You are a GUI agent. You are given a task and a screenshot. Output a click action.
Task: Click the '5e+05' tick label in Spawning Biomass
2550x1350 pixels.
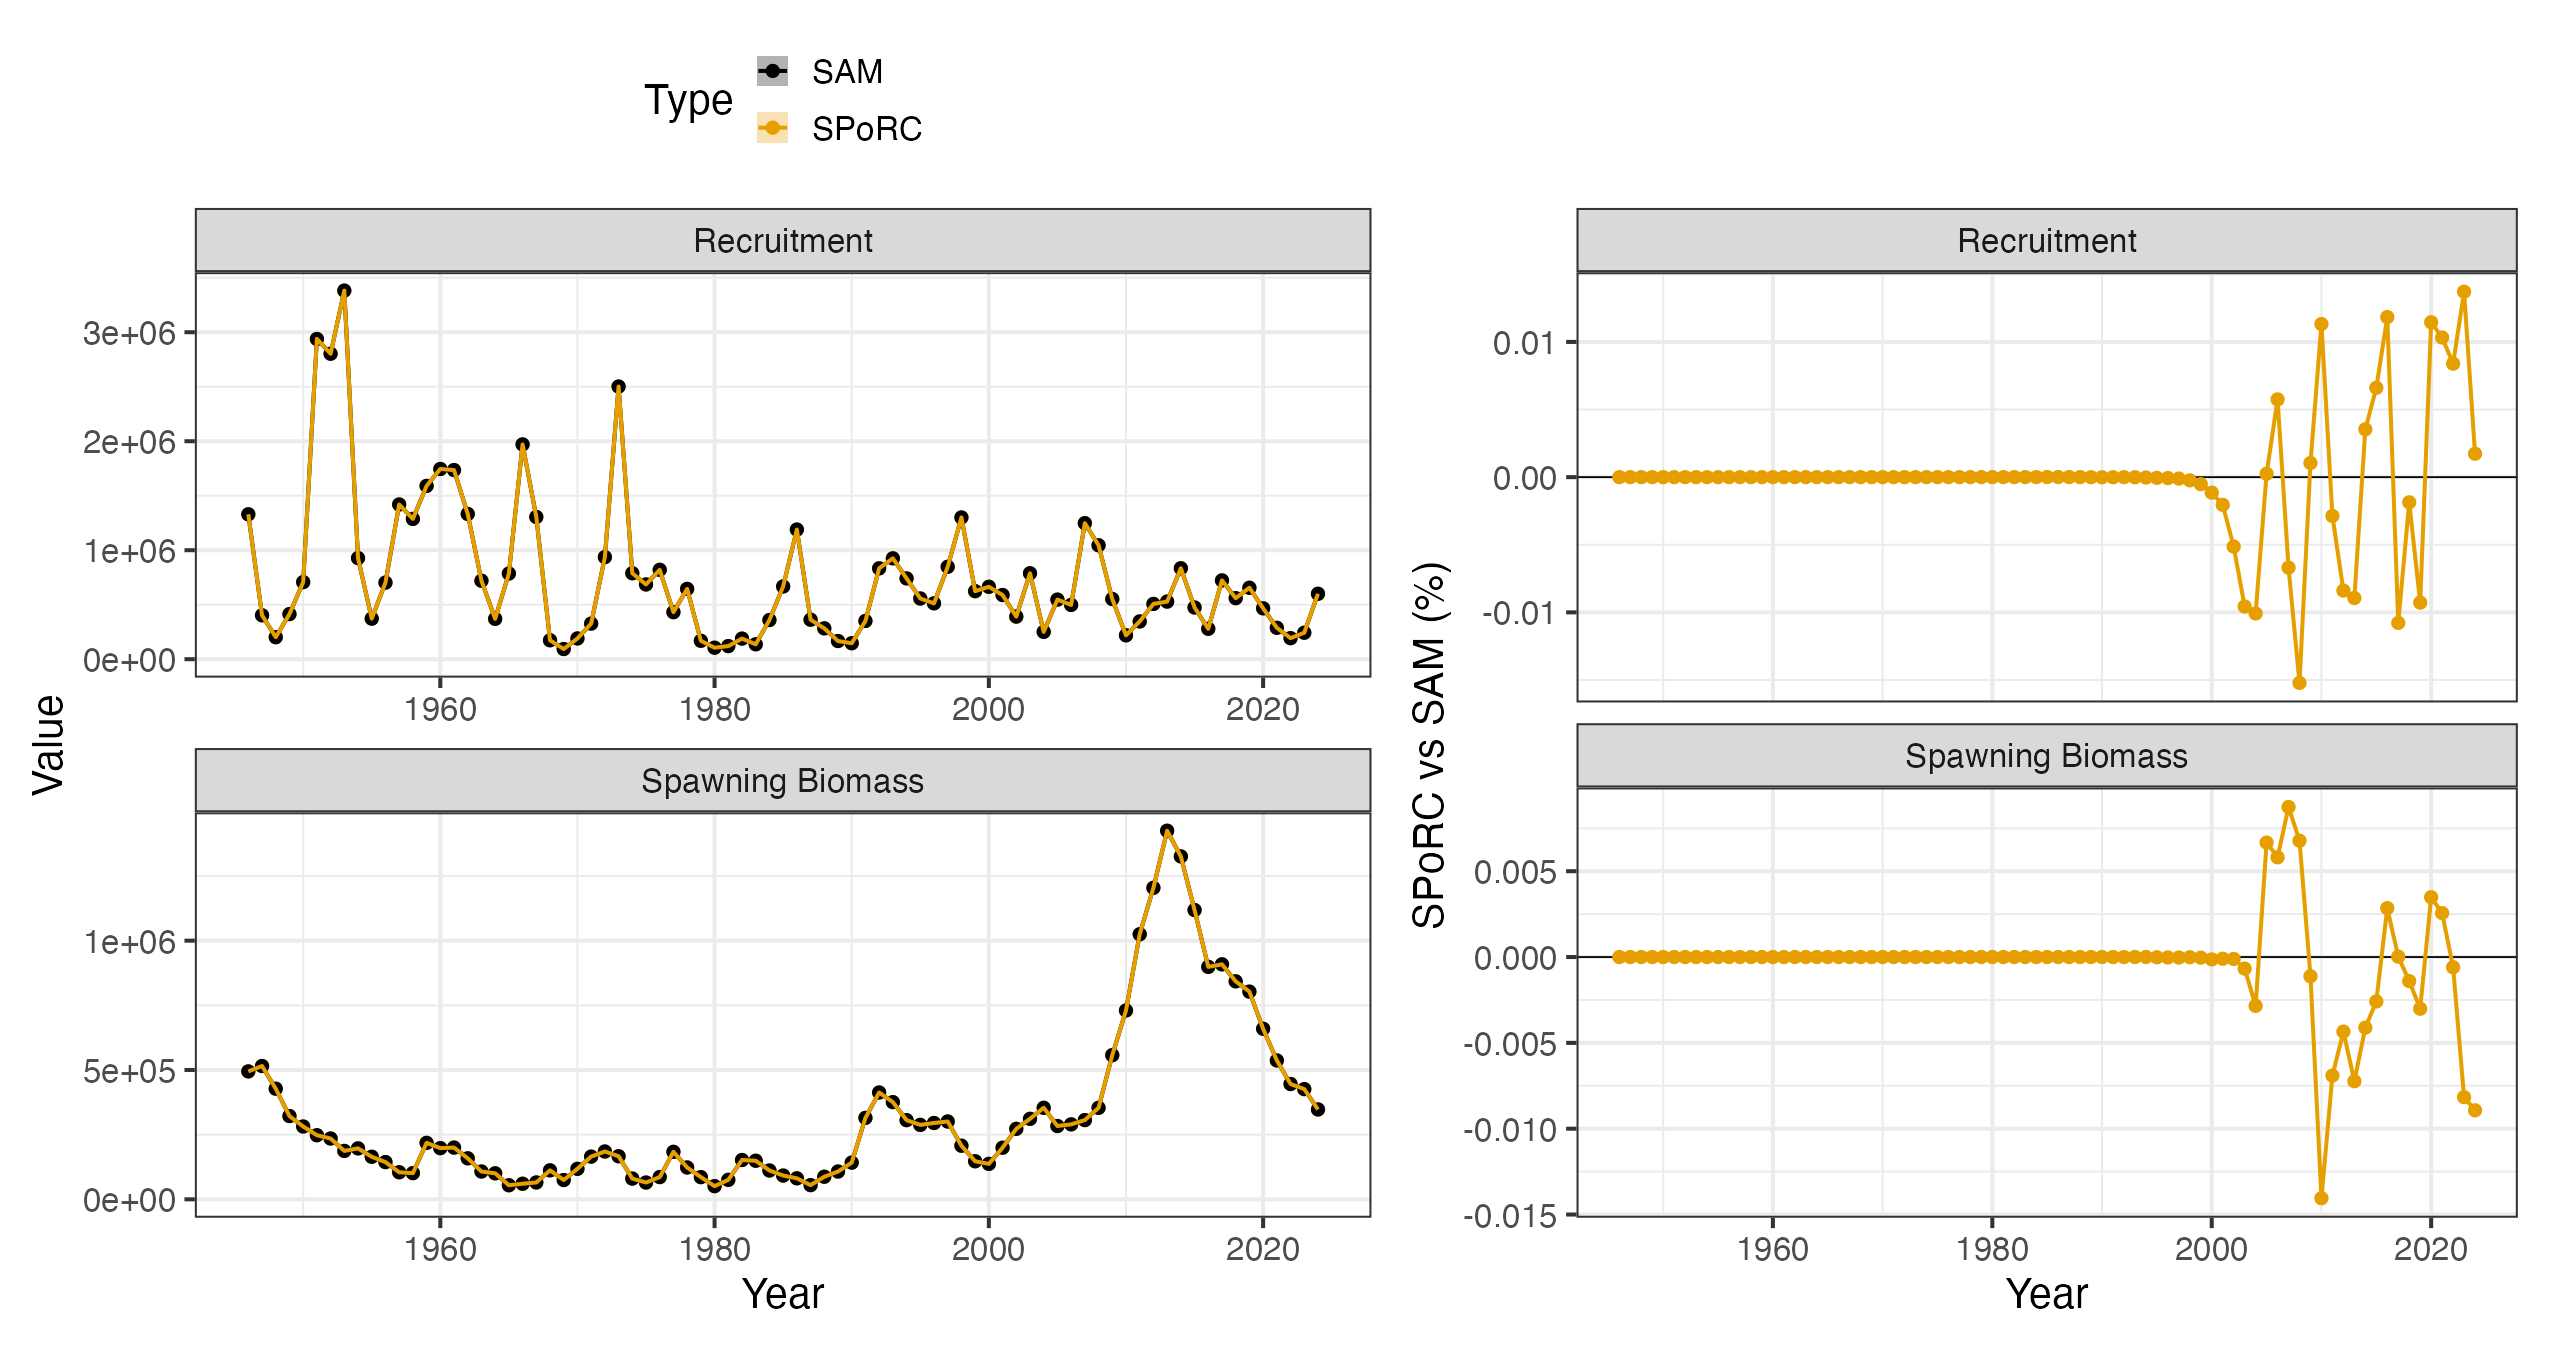[129, 1071]
